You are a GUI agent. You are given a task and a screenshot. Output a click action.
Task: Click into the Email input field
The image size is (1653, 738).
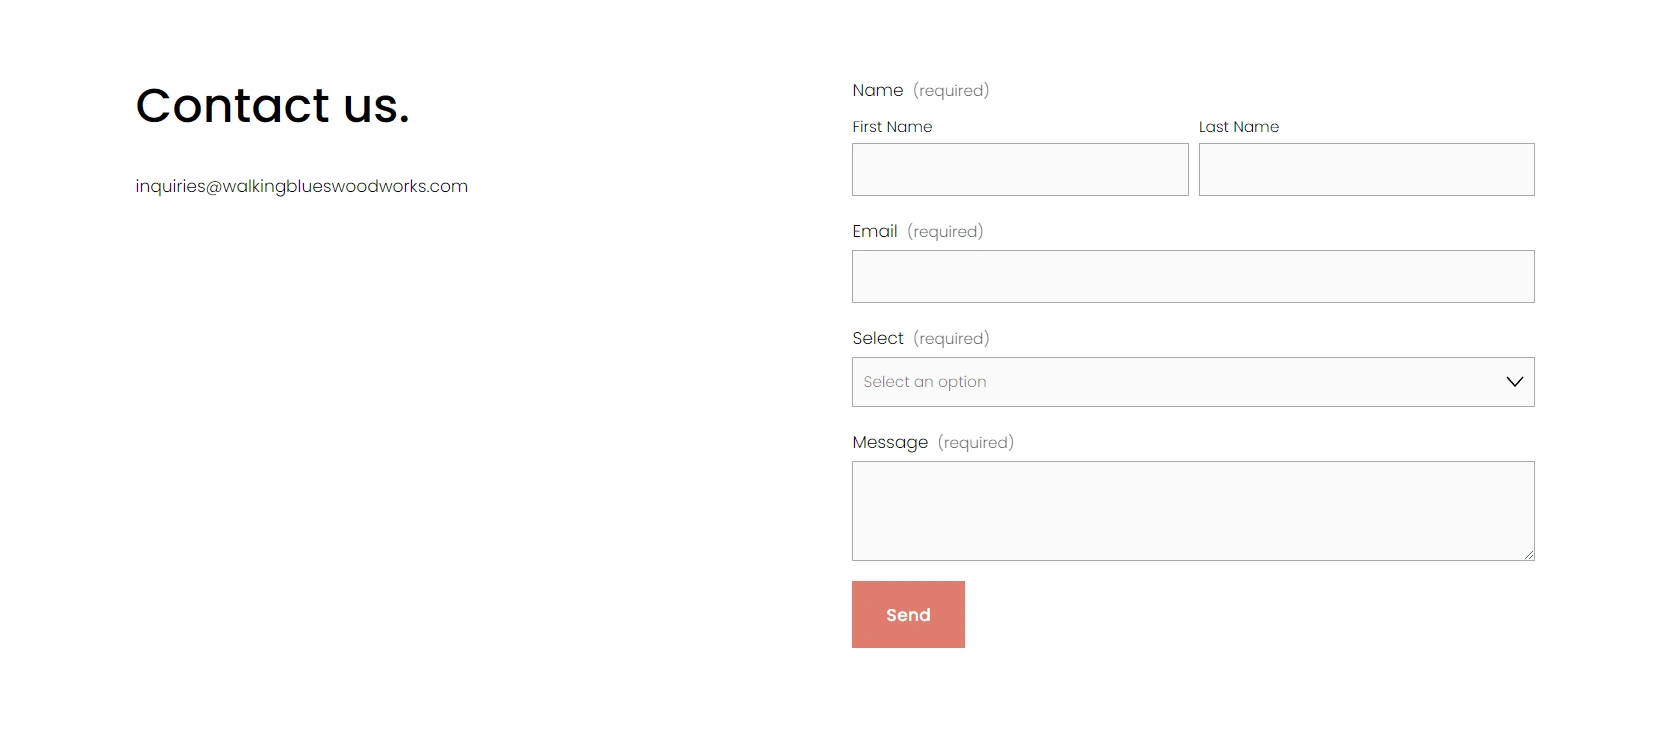click(x=1193, y=276)
